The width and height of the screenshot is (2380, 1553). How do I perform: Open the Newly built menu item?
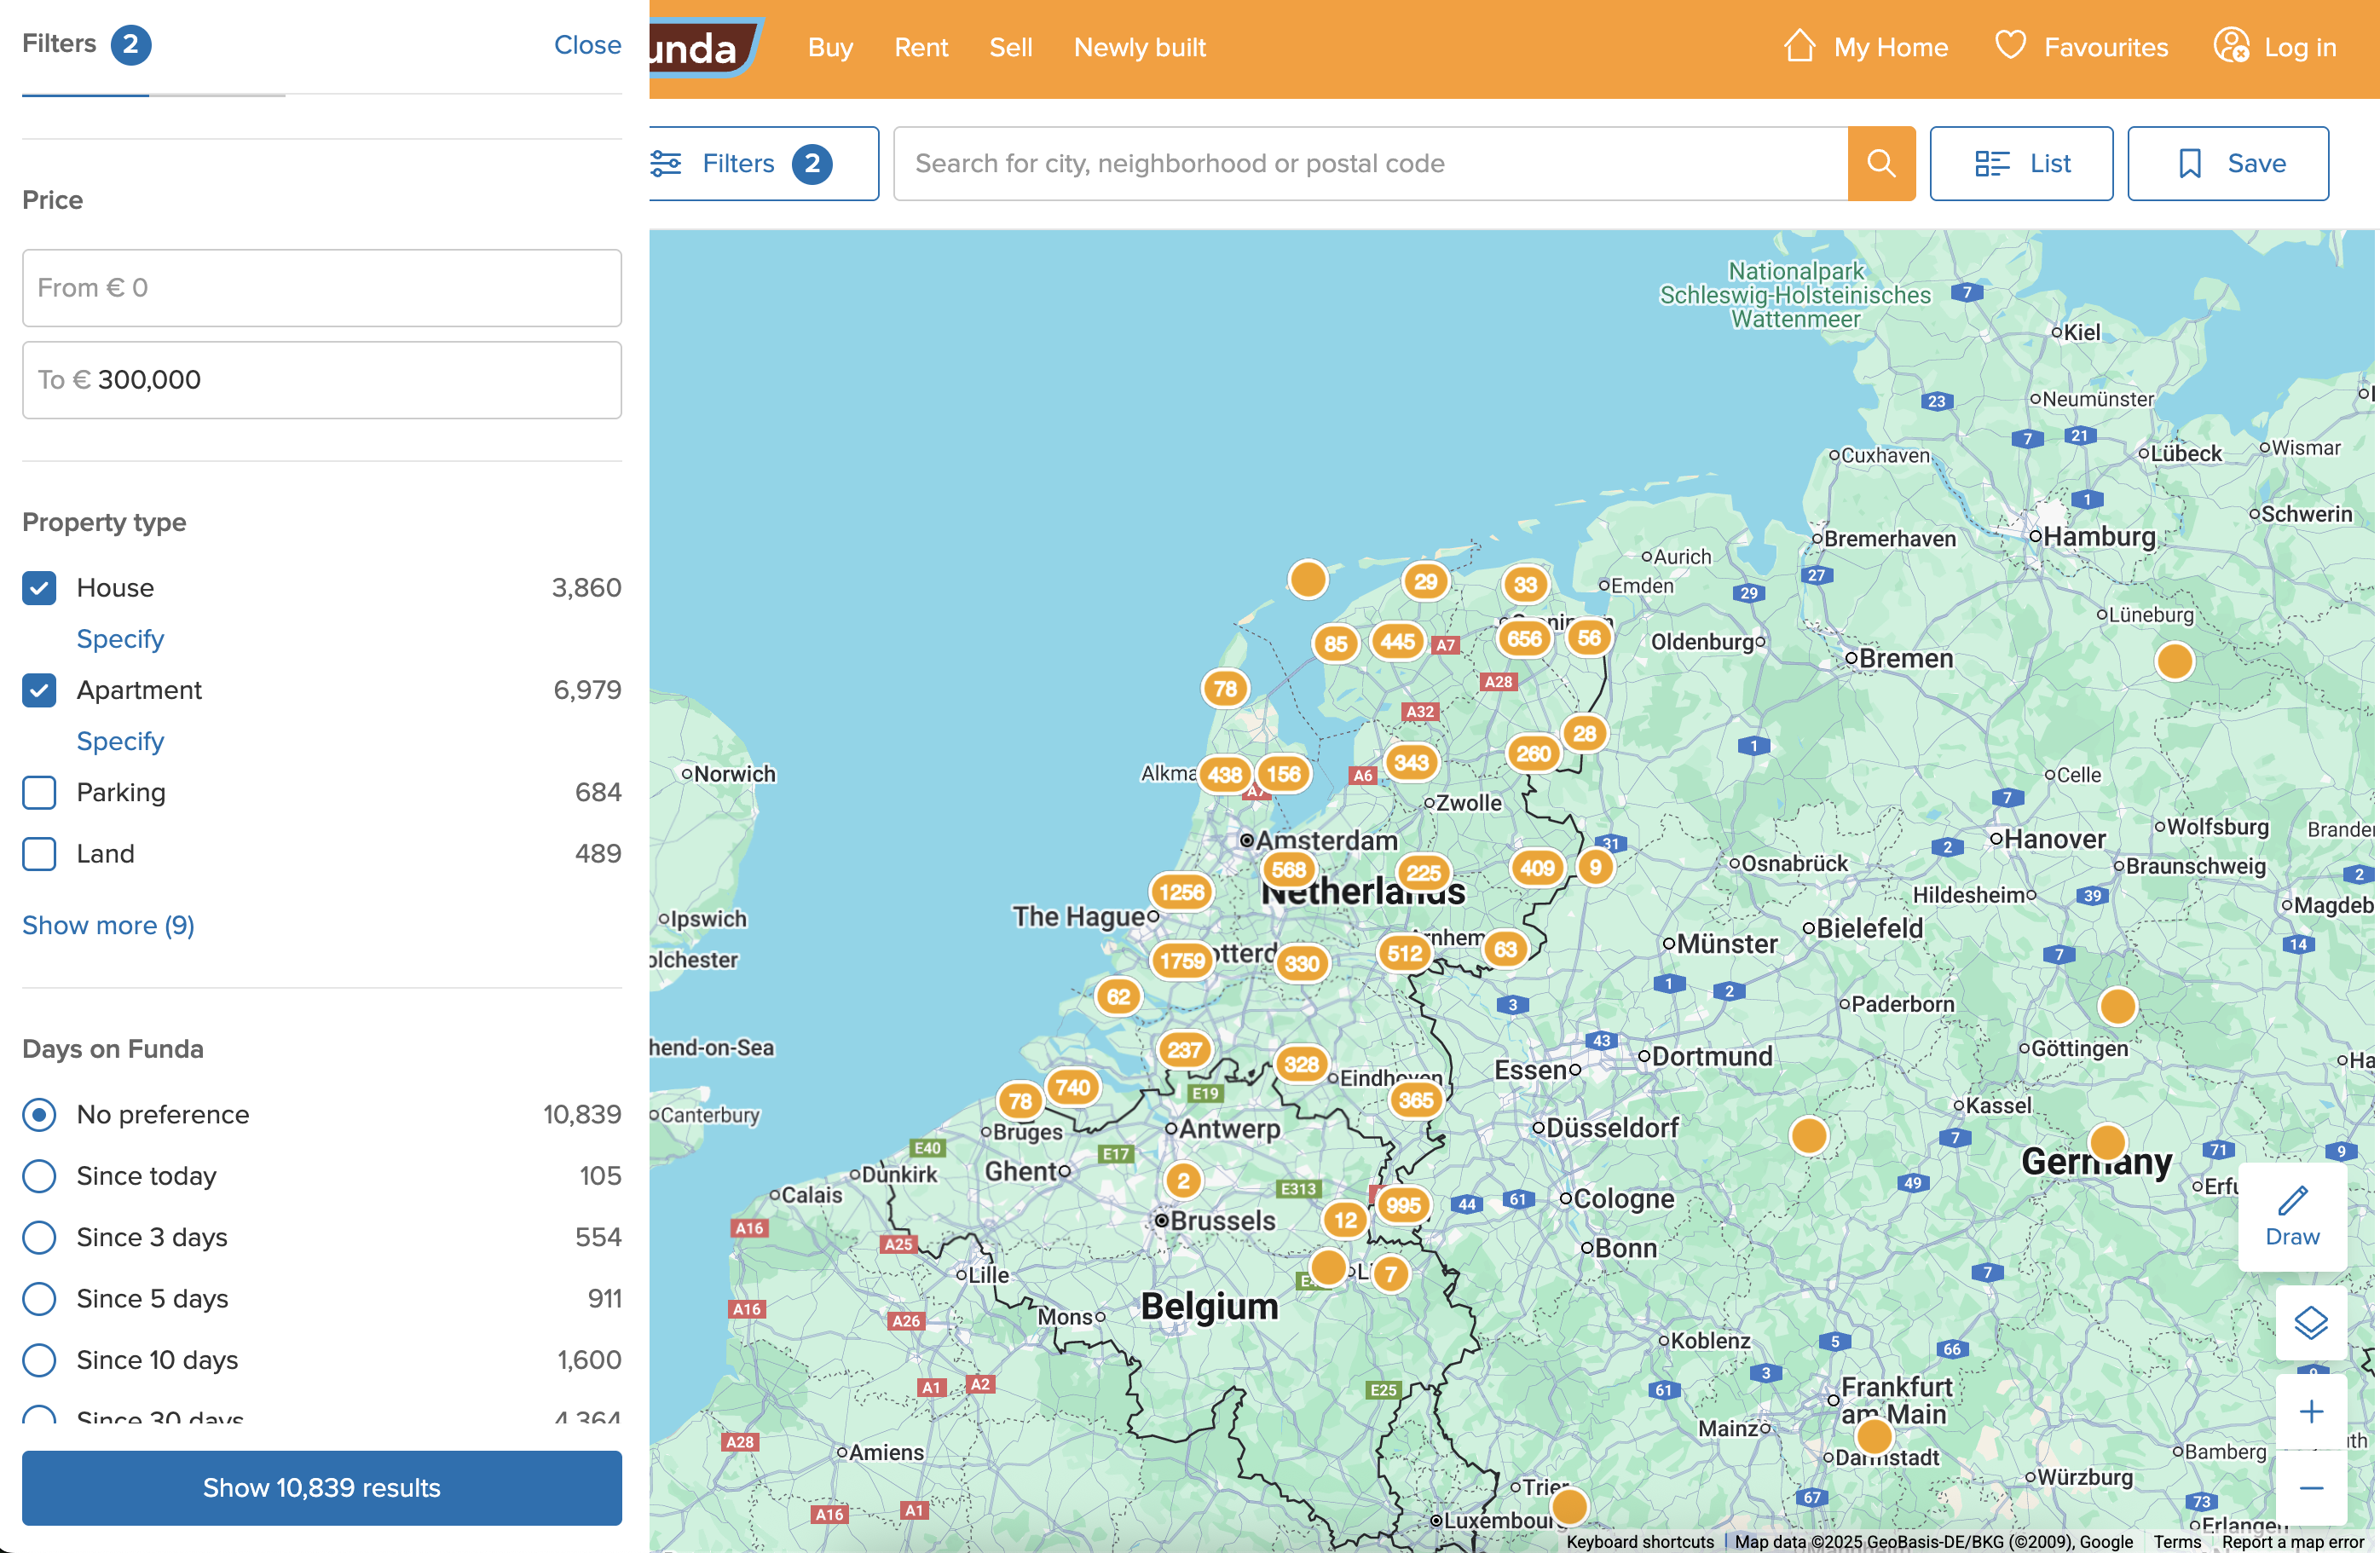click(x=1139, y=47)
